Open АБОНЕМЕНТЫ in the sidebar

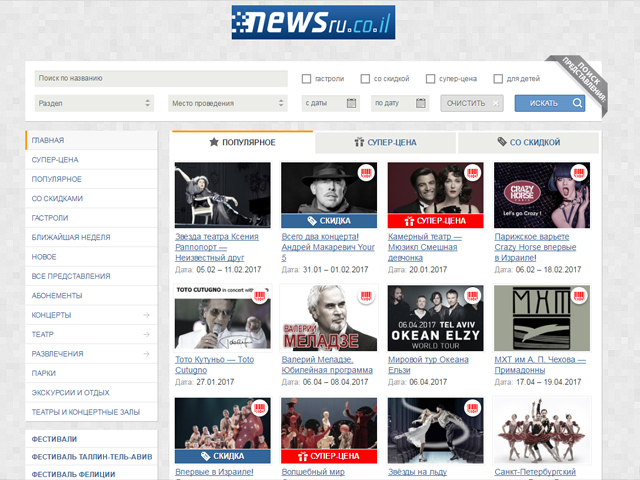(91, 296)
